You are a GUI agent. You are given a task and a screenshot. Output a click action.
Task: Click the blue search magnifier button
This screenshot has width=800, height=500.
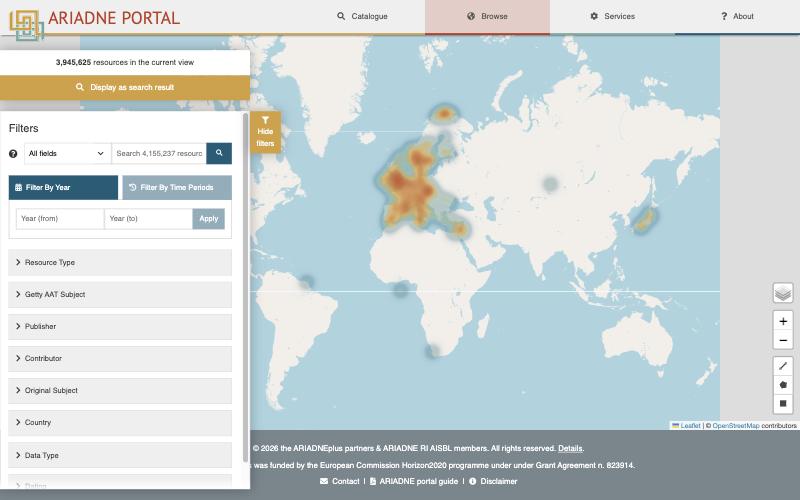(x=219, y=153)
